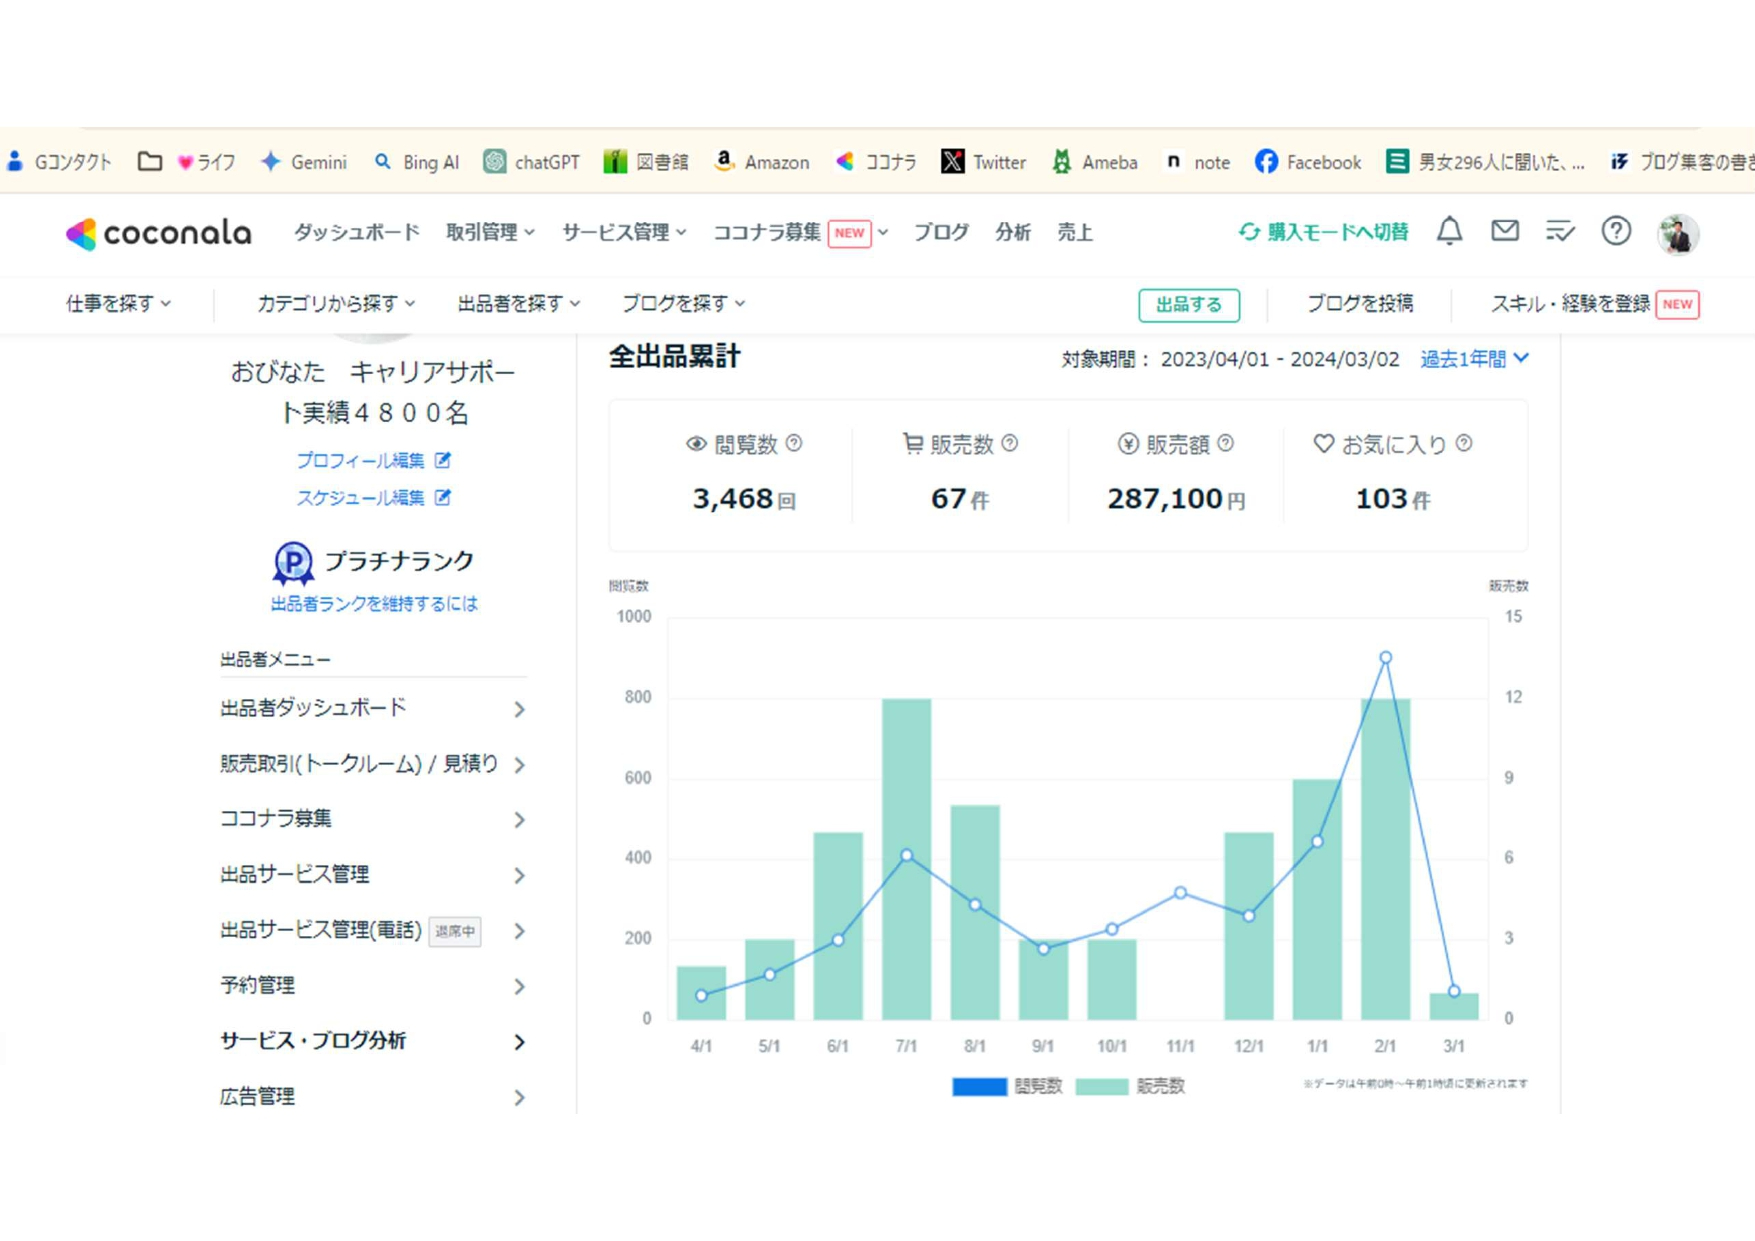Click the notification bell icon
The image size is (1755, 1241).
tap(1449, 232)
